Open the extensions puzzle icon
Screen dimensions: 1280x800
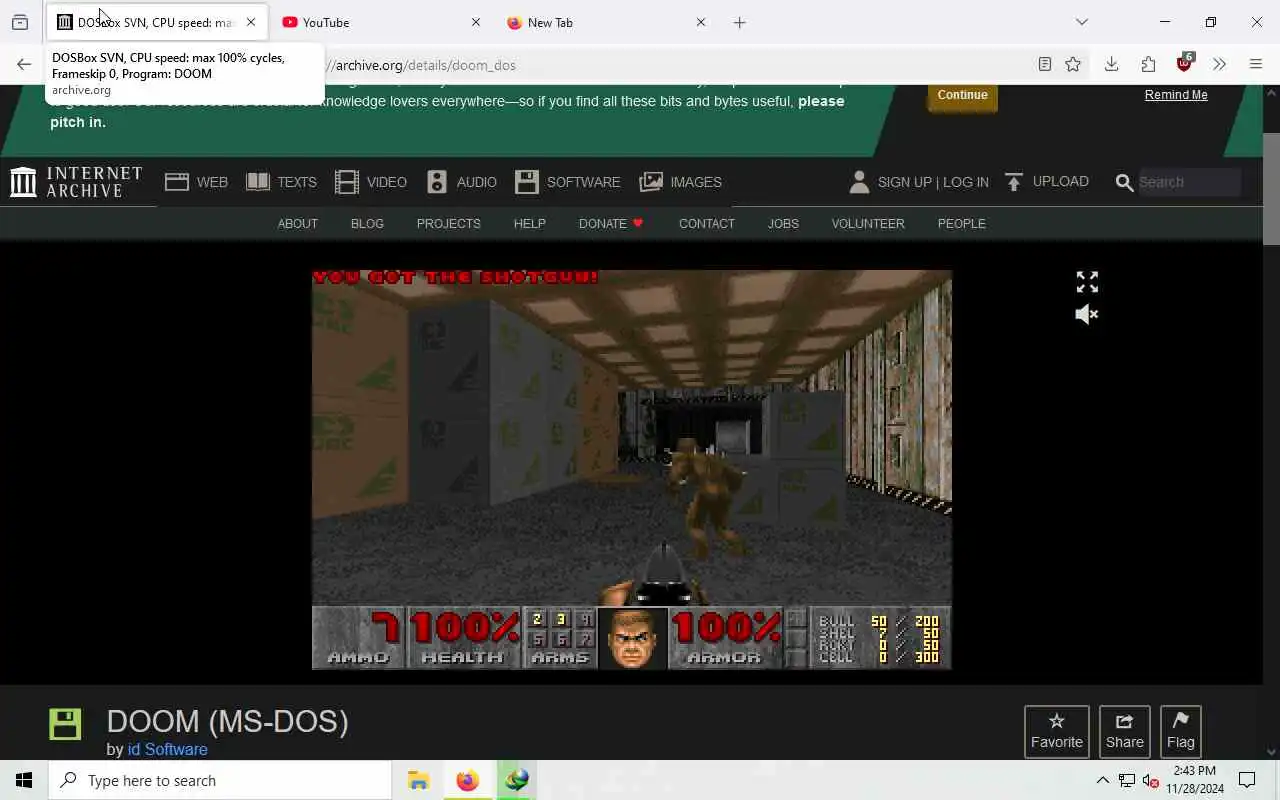click(x=1148, y=65)
